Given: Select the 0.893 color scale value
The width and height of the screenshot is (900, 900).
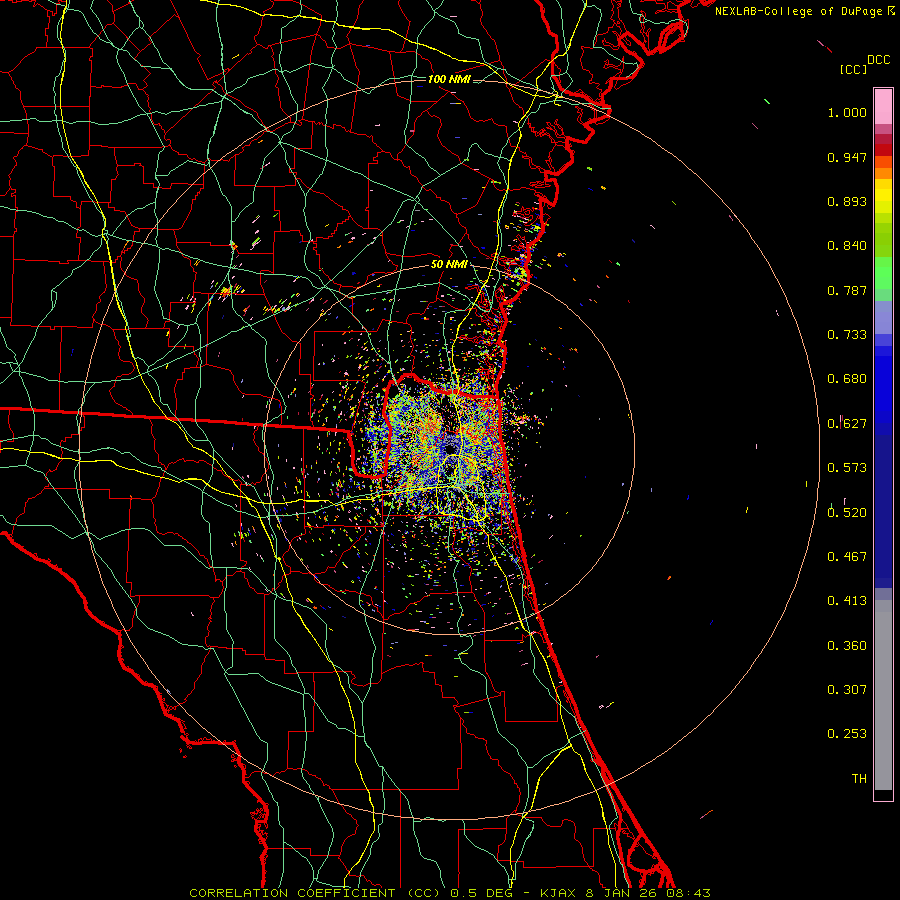Looking at the screenshot, I should point(847,201).
